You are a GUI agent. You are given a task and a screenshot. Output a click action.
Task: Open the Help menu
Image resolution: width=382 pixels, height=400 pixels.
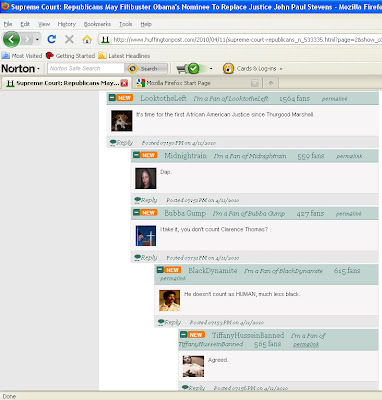pyautogui.click(x=146, y=24)
